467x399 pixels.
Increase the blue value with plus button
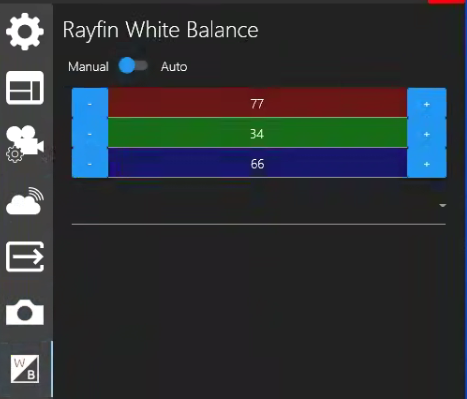click(427, 163)
